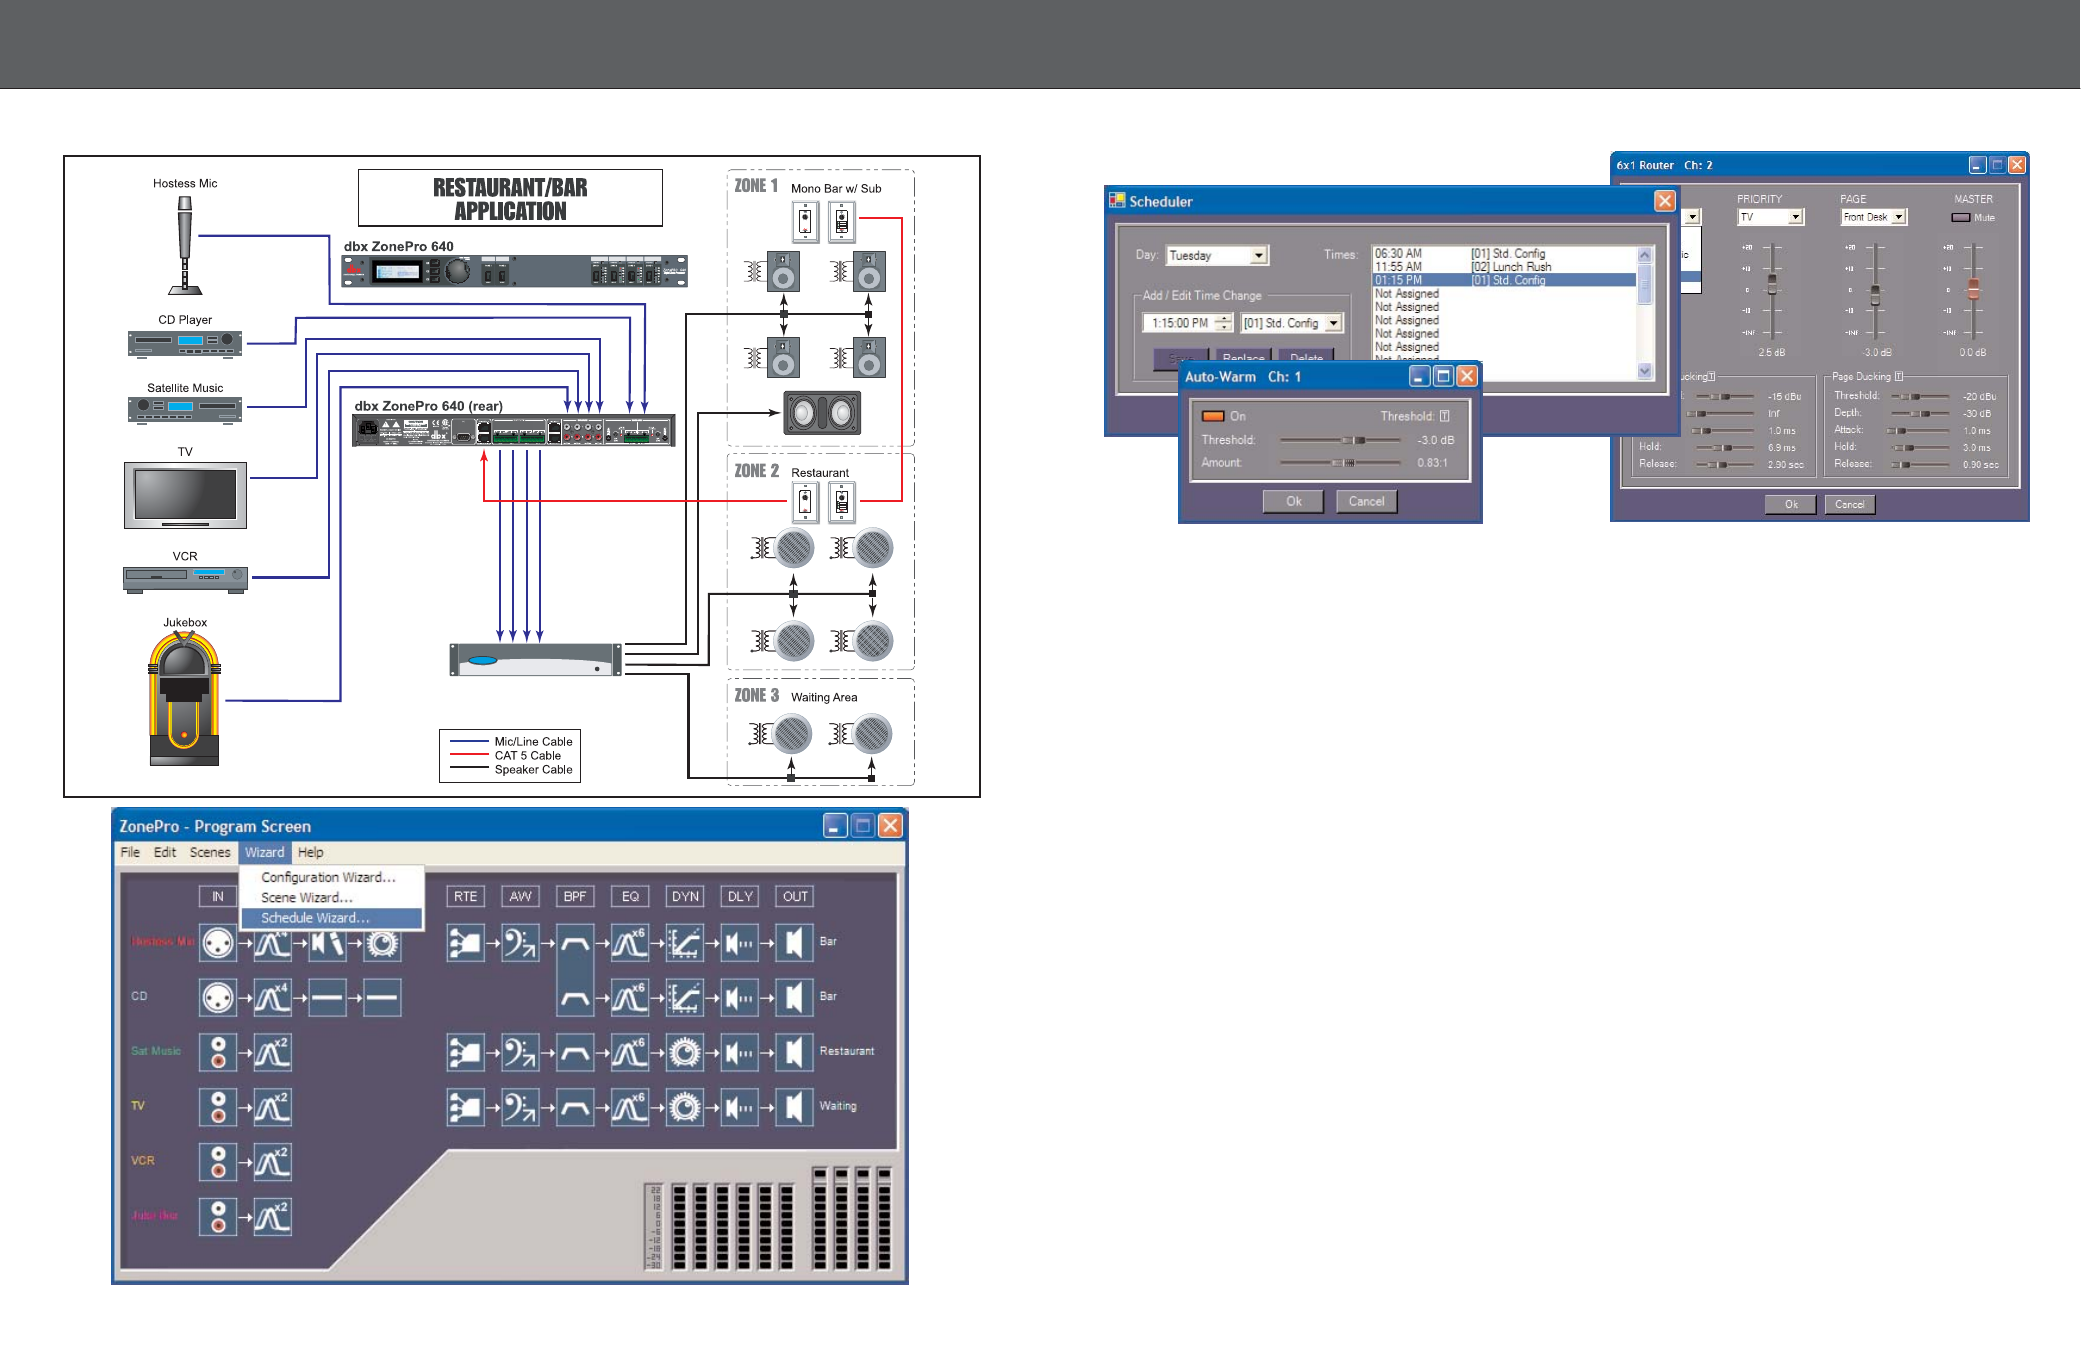Click Cancel in Auto-Warm dialog

click(1366, 502)
